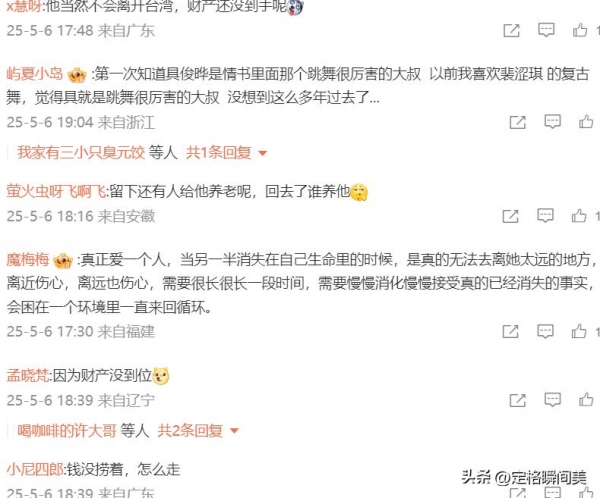Open the profile of 屿夏小岛
The image size is (600, 498).
pyautogui.click(x=35, y=73)
